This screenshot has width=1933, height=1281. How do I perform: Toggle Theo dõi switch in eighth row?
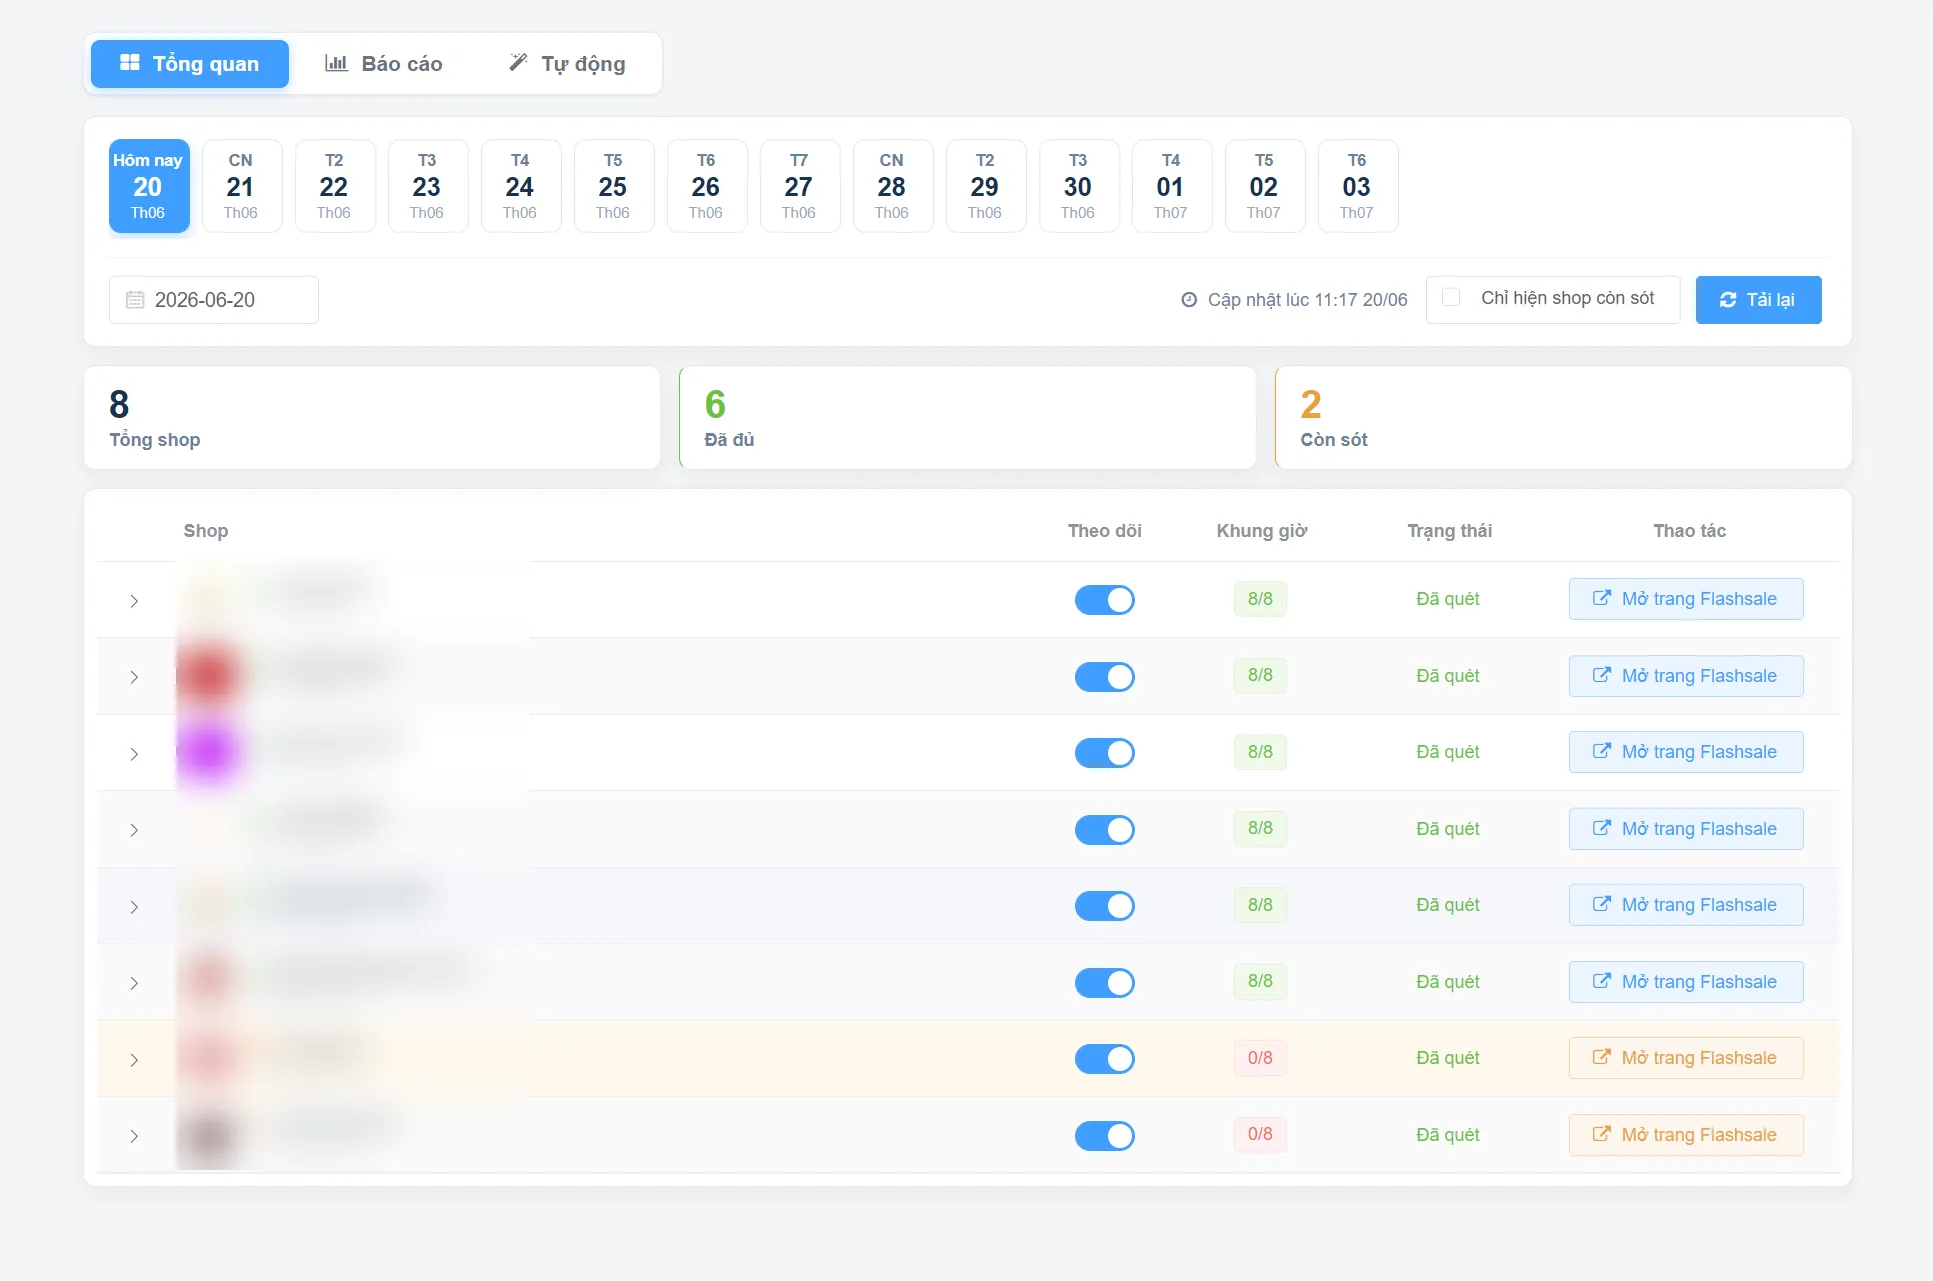point(1104,1136)
